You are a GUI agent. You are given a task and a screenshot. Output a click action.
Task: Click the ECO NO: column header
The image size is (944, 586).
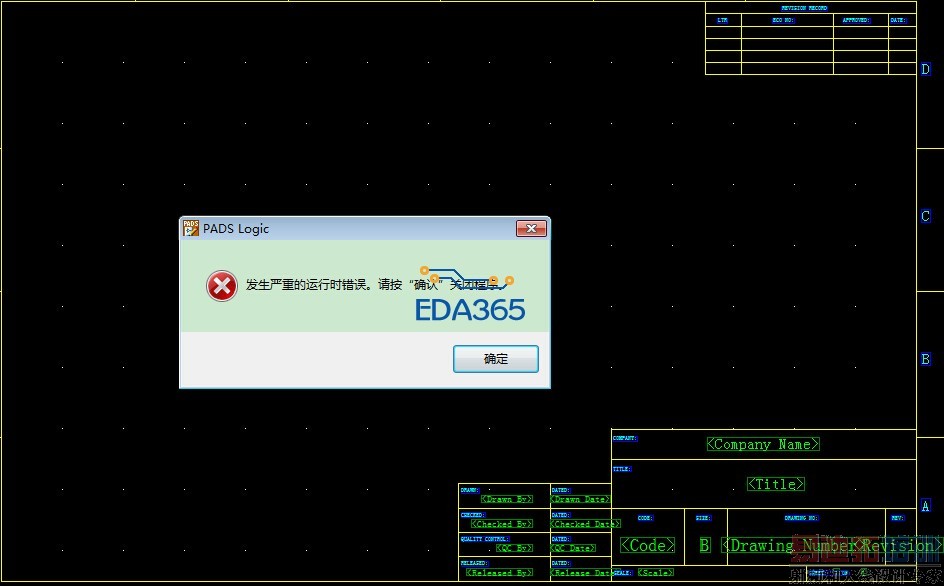783,20
